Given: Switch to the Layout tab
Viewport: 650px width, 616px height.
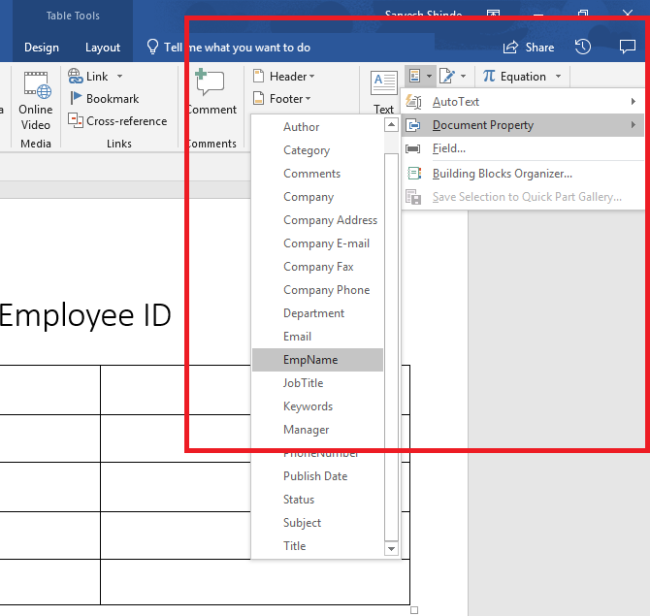Looking at the screenshot, I should [102, 48].
